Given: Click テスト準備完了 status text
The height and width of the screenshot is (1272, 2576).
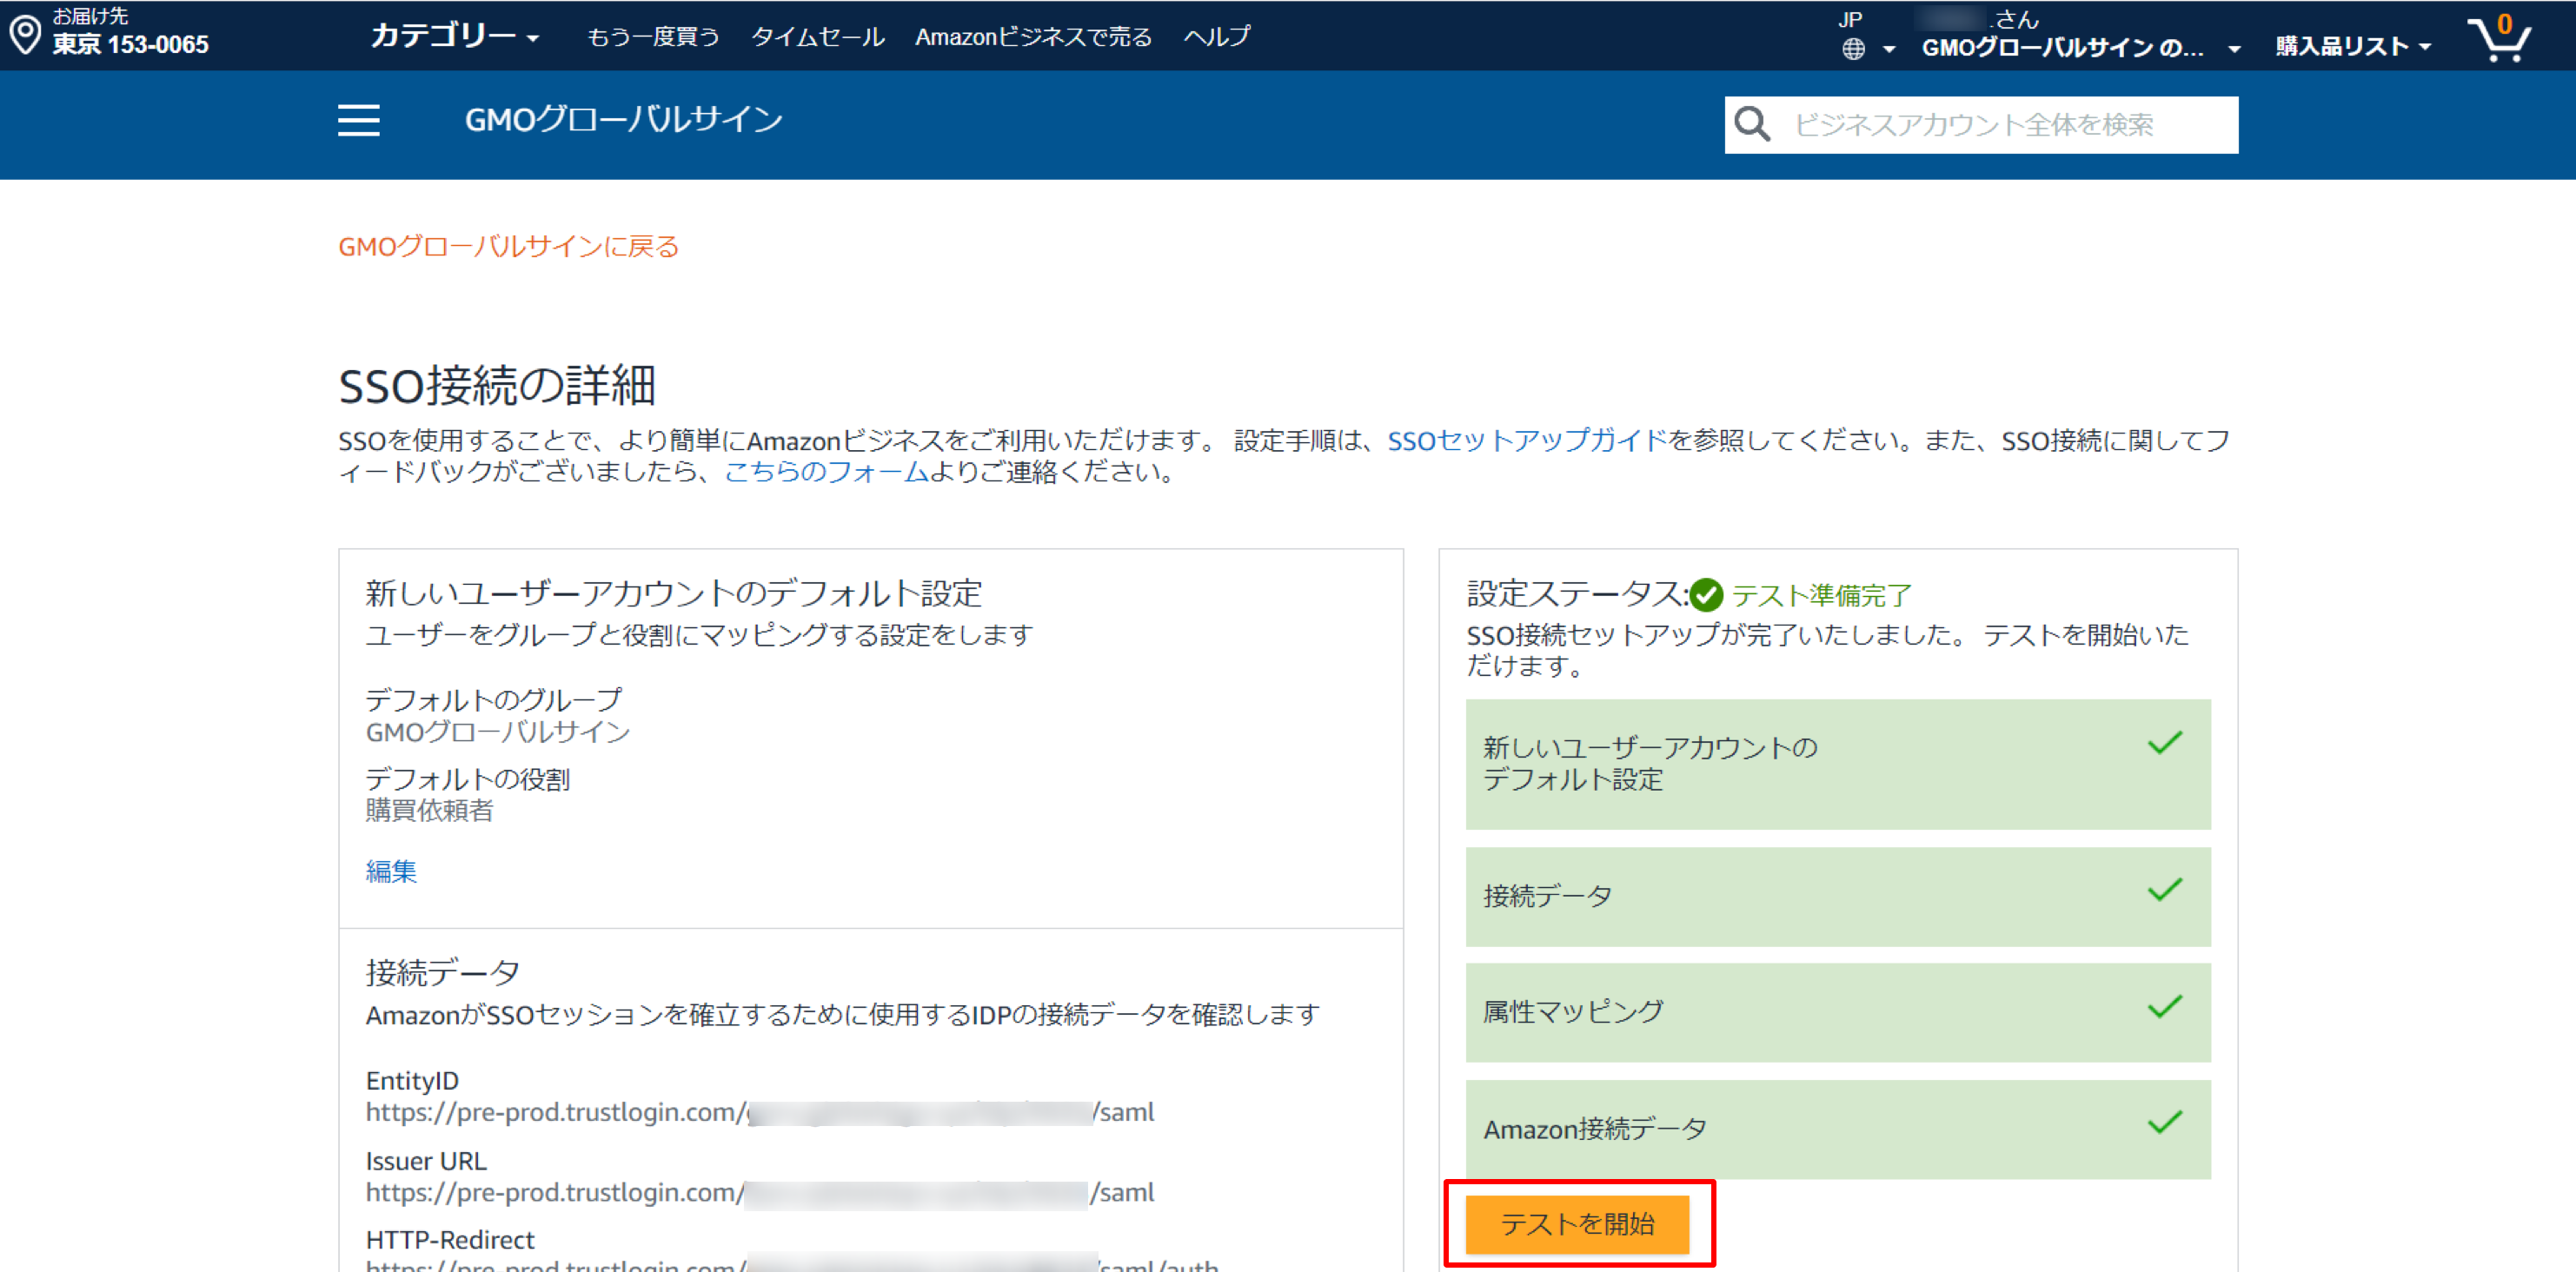Looking at the screenshot, I should 1821,596.
